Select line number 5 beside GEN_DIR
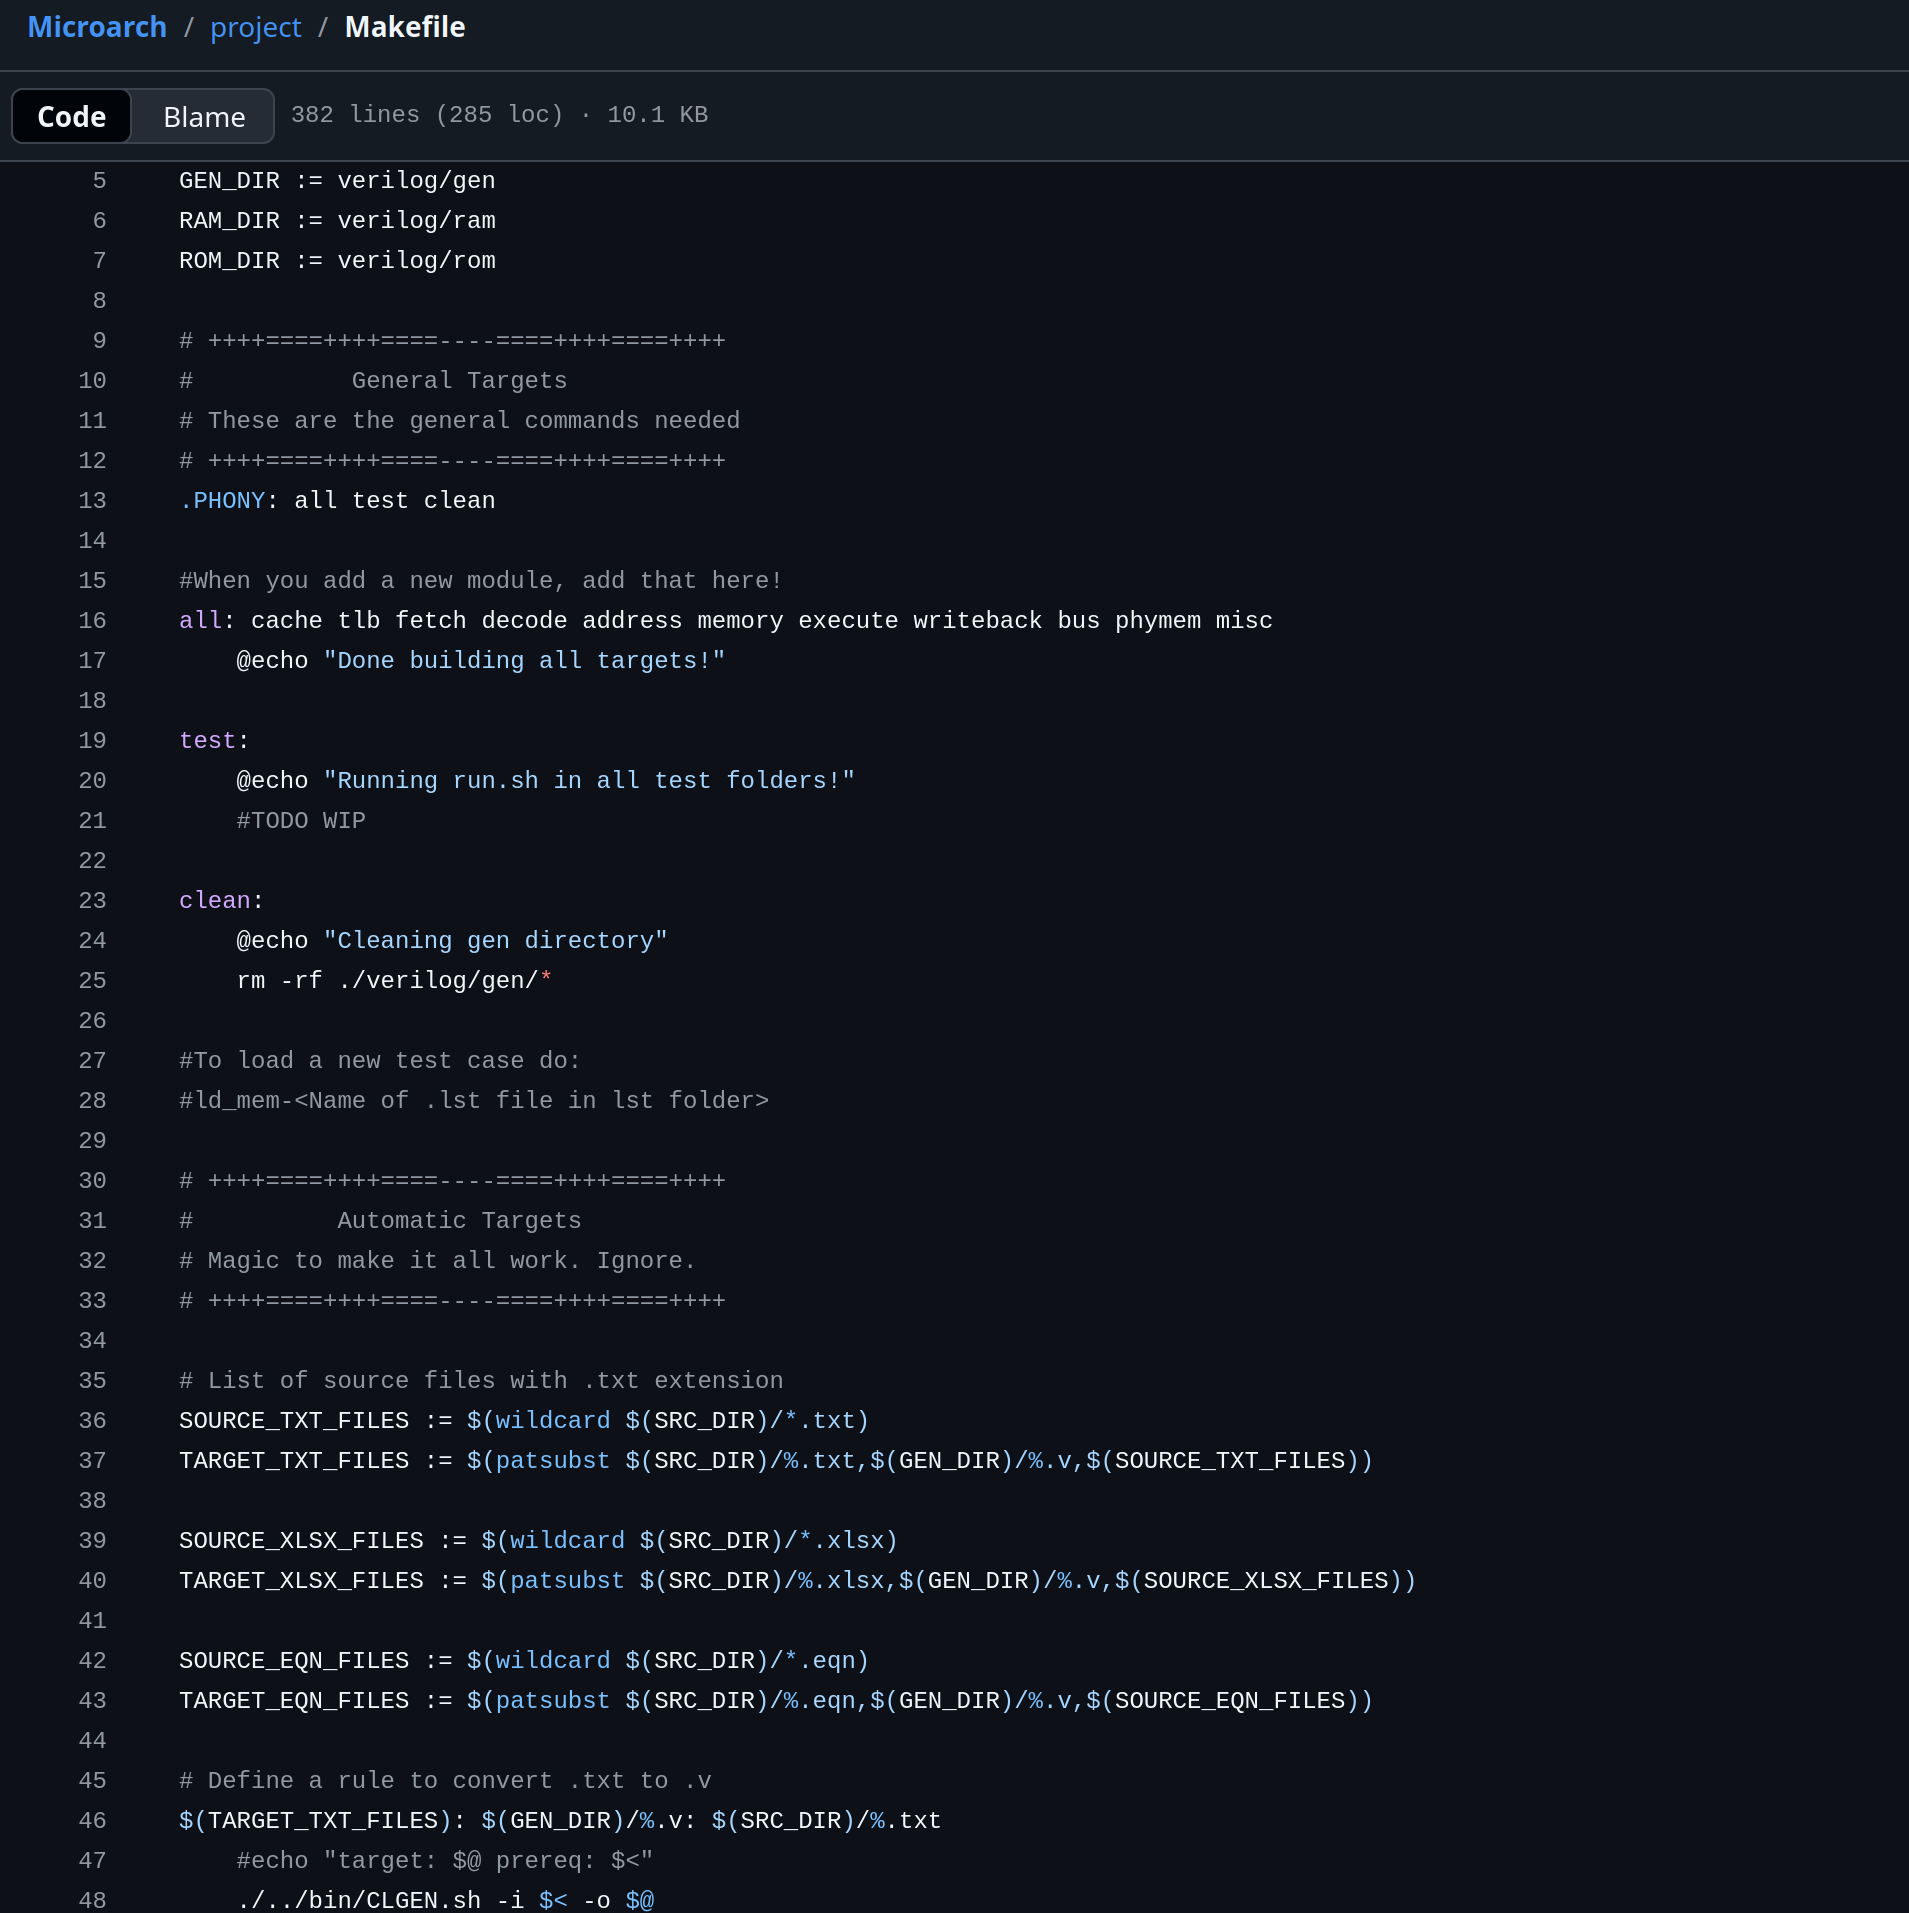 pyautogui.click(x=98, y=180)
